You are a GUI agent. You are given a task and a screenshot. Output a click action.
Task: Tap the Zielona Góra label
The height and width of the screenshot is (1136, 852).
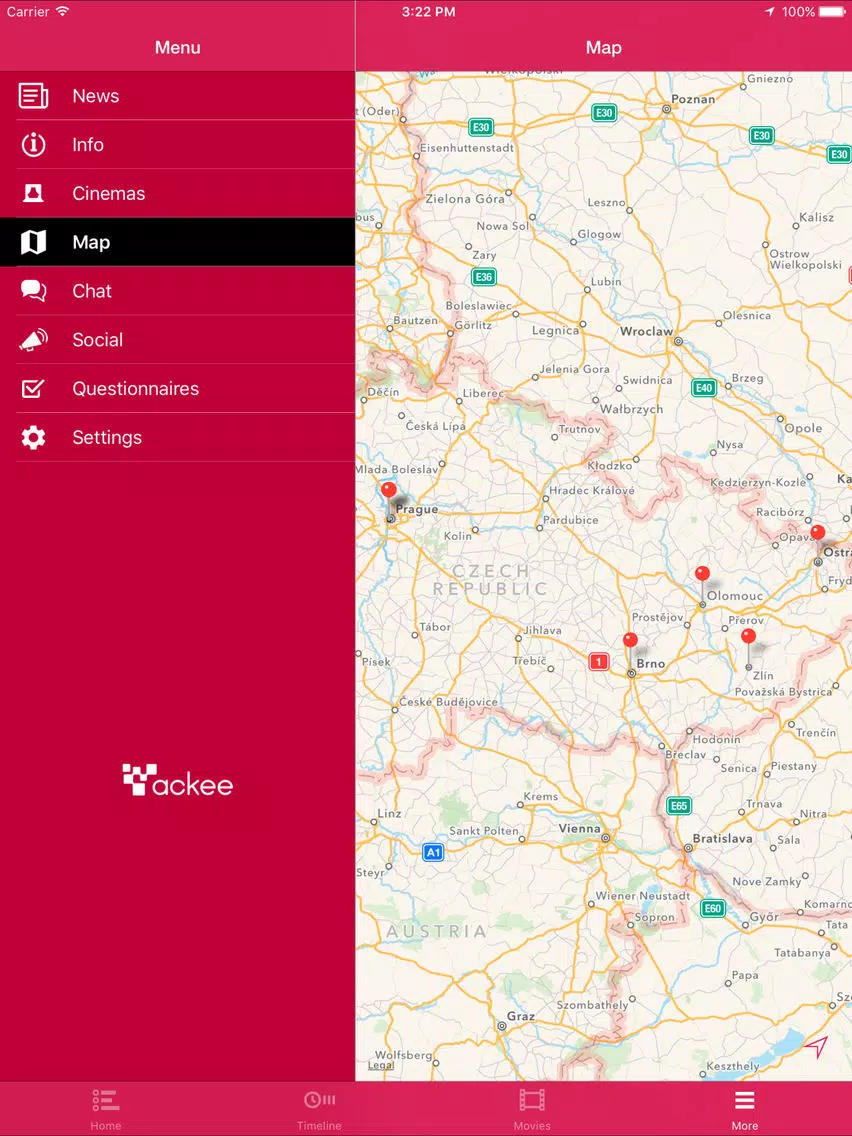point(465,199)
